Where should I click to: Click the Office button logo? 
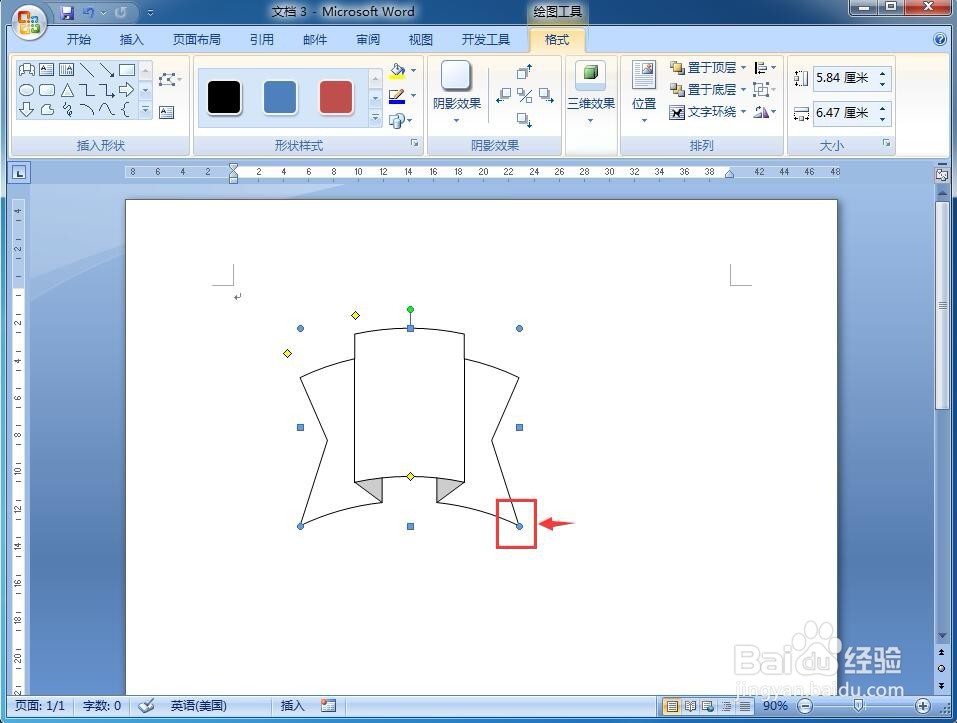[28, 22]
